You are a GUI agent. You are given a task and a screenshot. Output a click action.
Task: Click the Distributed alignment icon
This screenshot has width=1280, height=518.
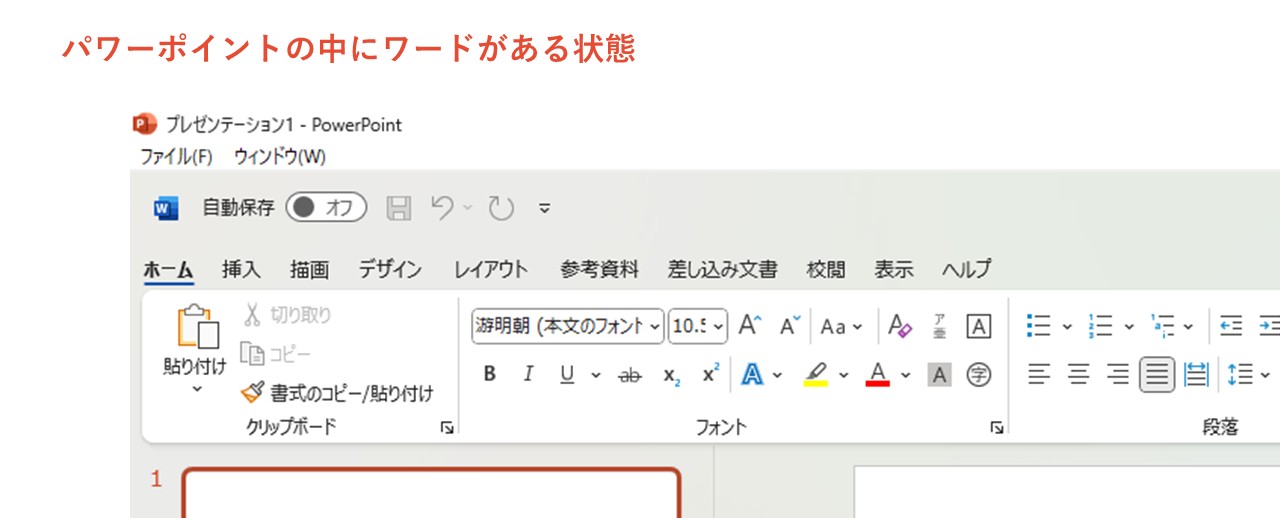point(1196,375)
